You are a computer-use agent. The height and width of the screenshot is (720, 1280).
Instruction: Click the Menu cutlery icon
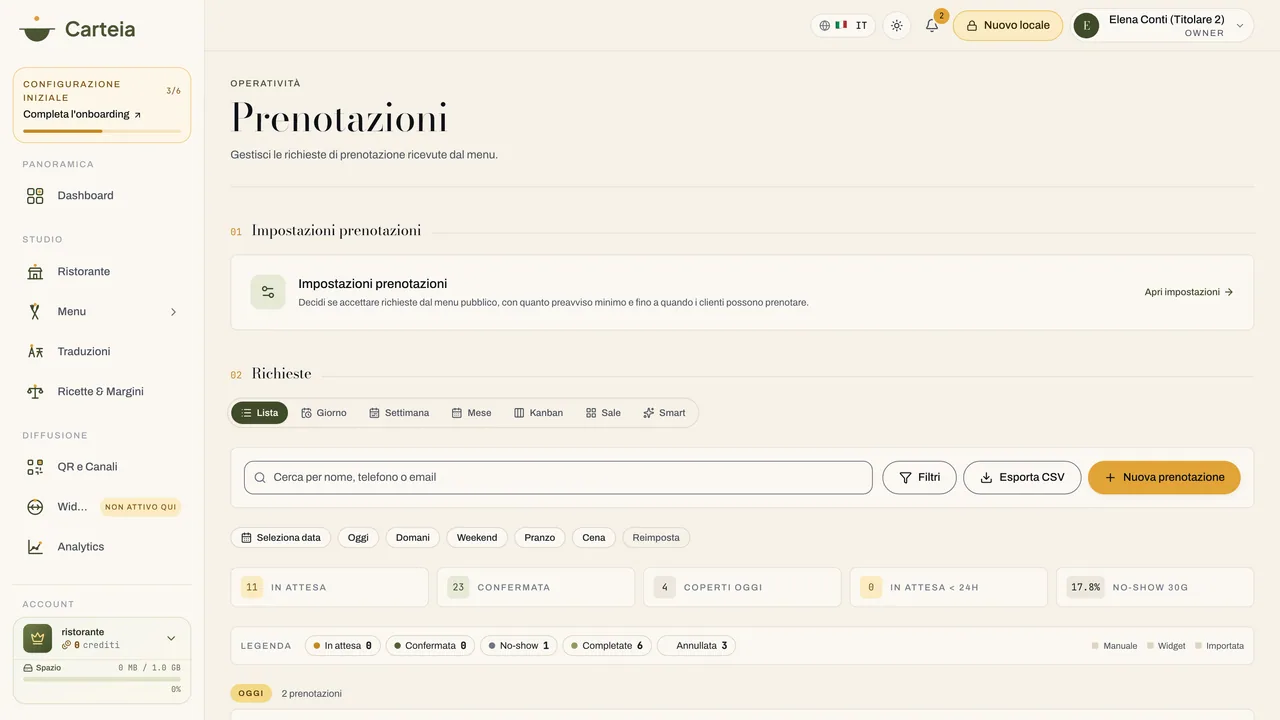[x=35, y=312]
